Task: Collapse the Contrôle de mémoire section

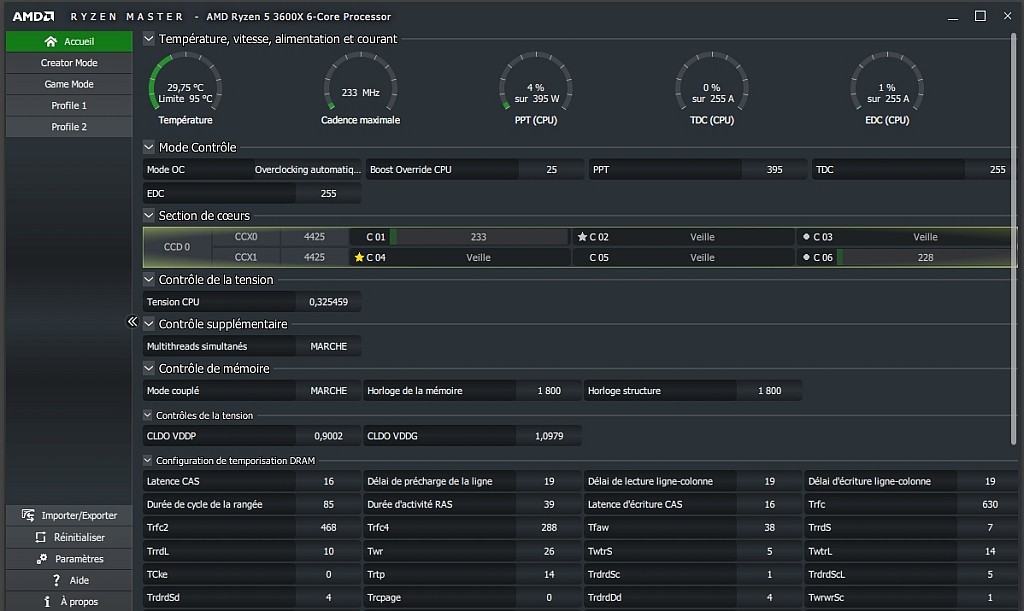Action: pos(149,368)
